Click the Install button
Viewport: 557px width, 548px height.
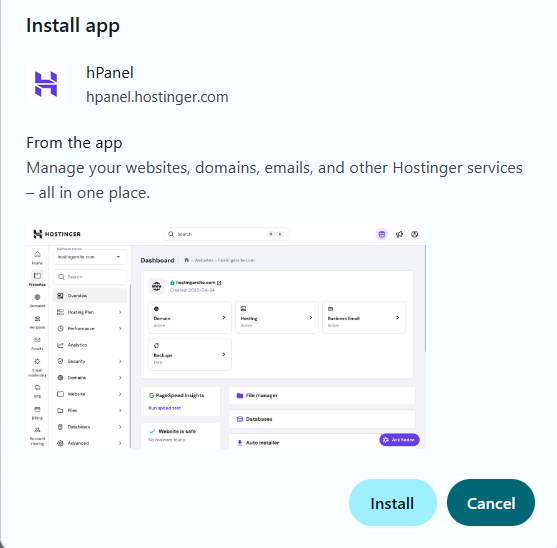click(393, 503)
